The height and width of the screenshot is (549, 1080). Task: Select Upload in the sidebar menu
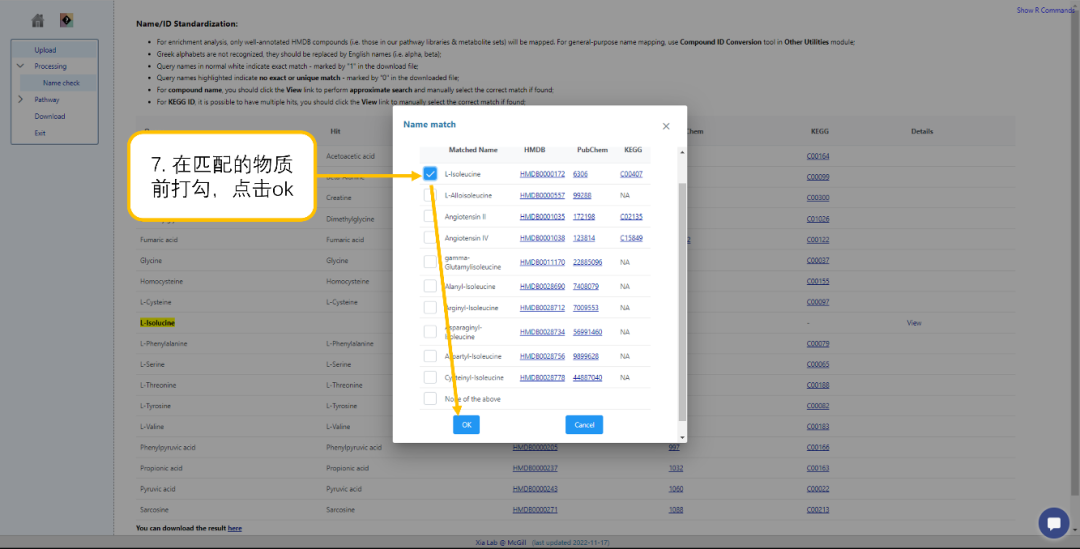[45, 50]
